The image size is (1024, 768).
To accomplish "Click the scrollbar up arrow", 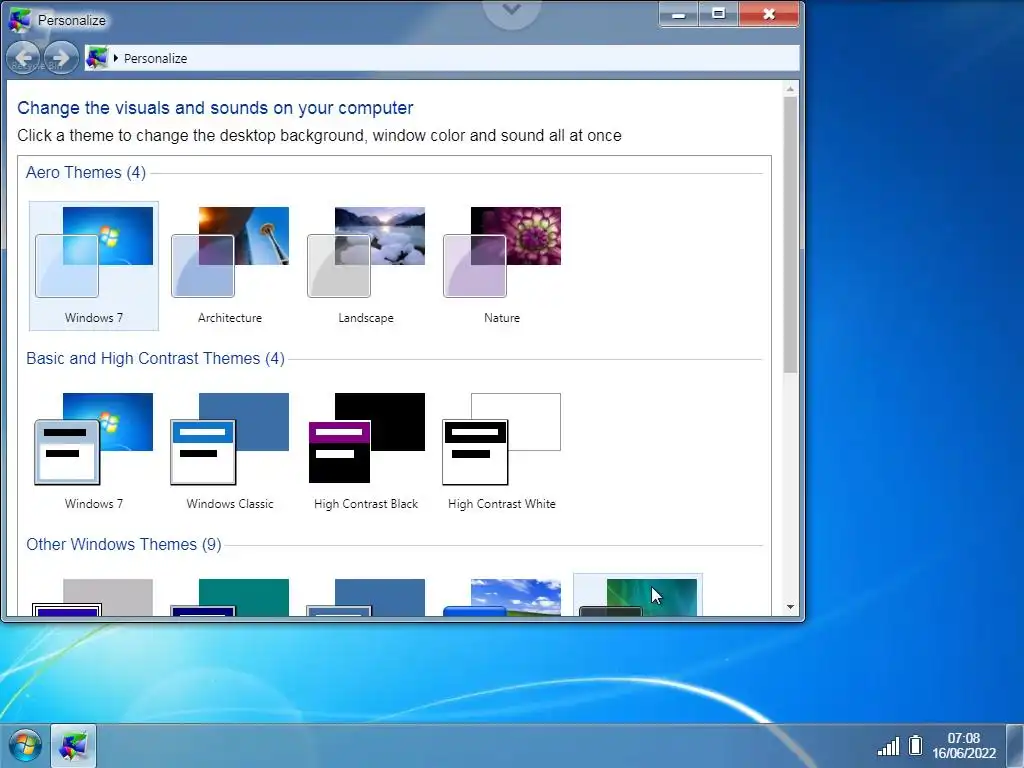I will (x=790, y=89).
